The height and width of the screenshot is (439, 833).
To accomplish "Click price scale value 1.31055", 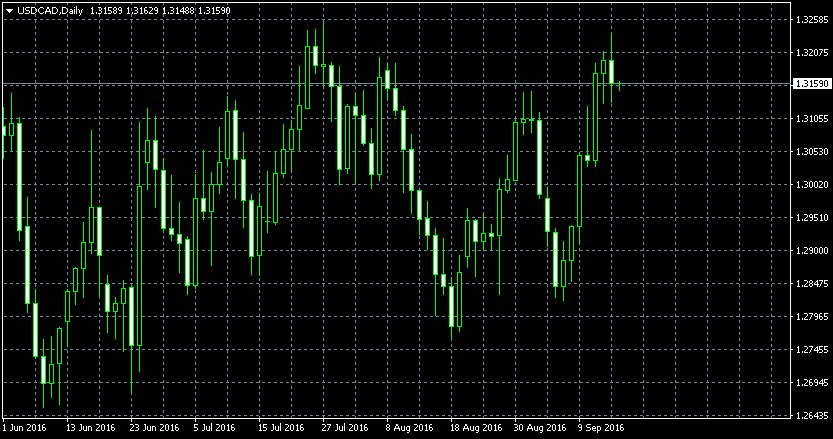I will tap(812, 119).
